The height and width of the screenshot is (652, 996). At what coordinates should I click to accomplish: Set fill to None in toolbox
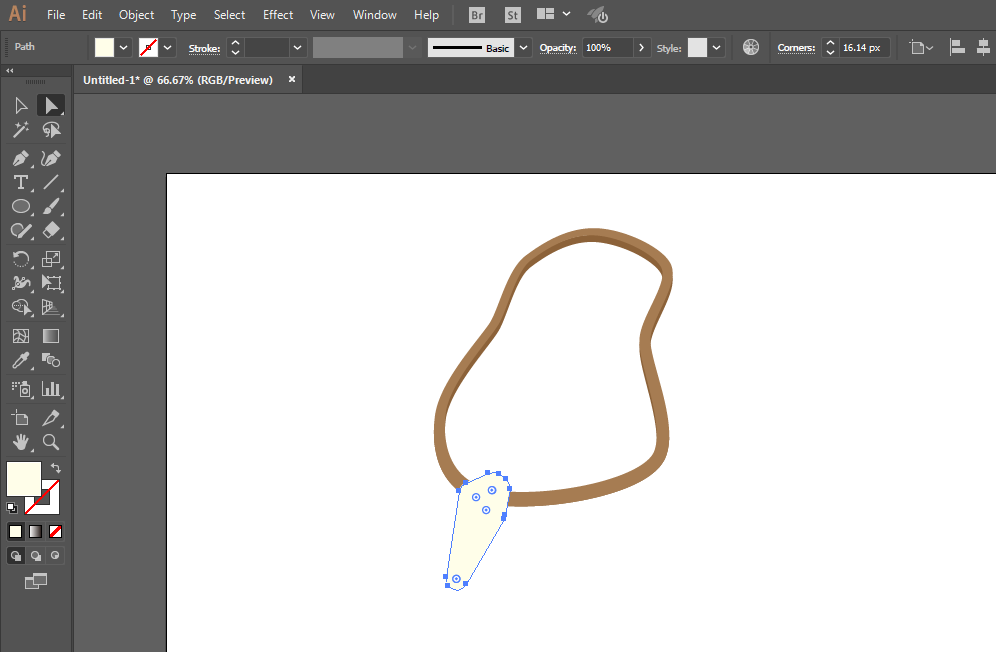coord(55,531)
